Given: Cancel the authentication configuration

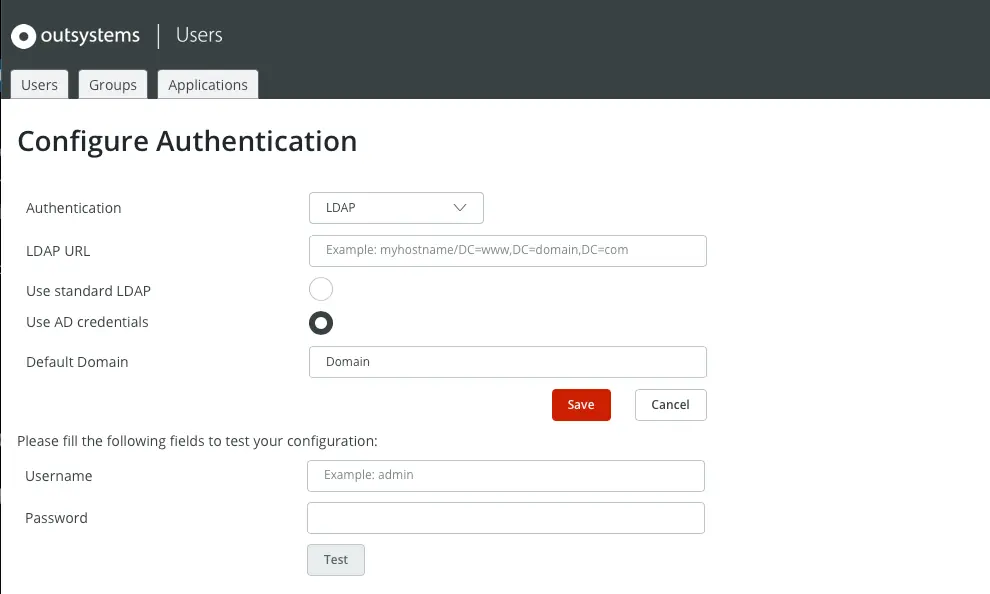Looking at the screenshot, I should pyautogui.click(x=670, y=405).
